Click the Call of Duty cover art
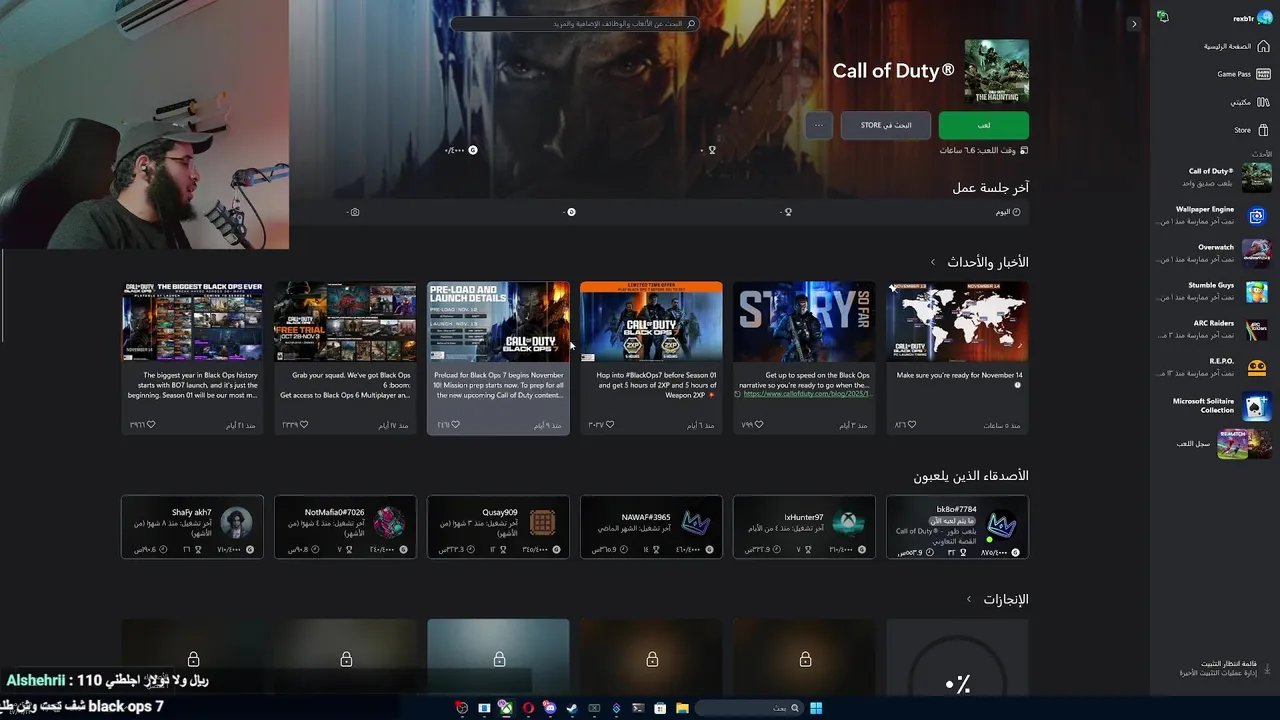The width and height of the screenshot is (1280, 720). pos(997,71)
